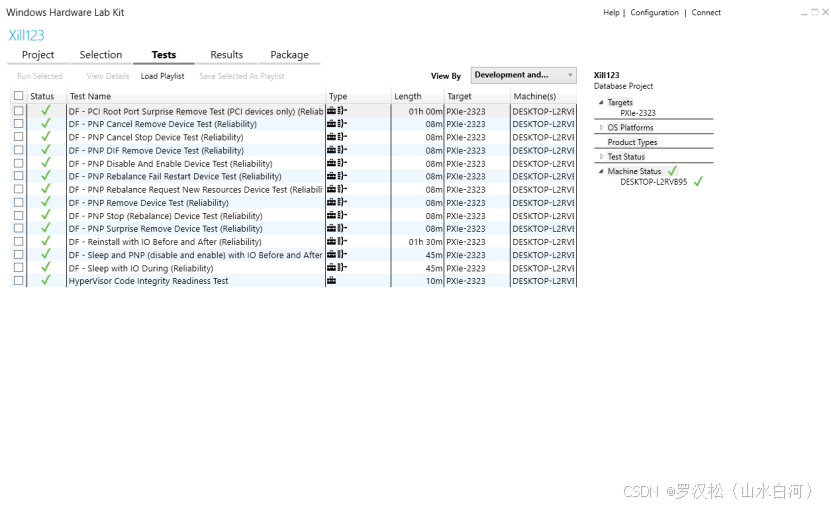Click Run Selected button
Viewport: 831px width, 507px height.
40,76
